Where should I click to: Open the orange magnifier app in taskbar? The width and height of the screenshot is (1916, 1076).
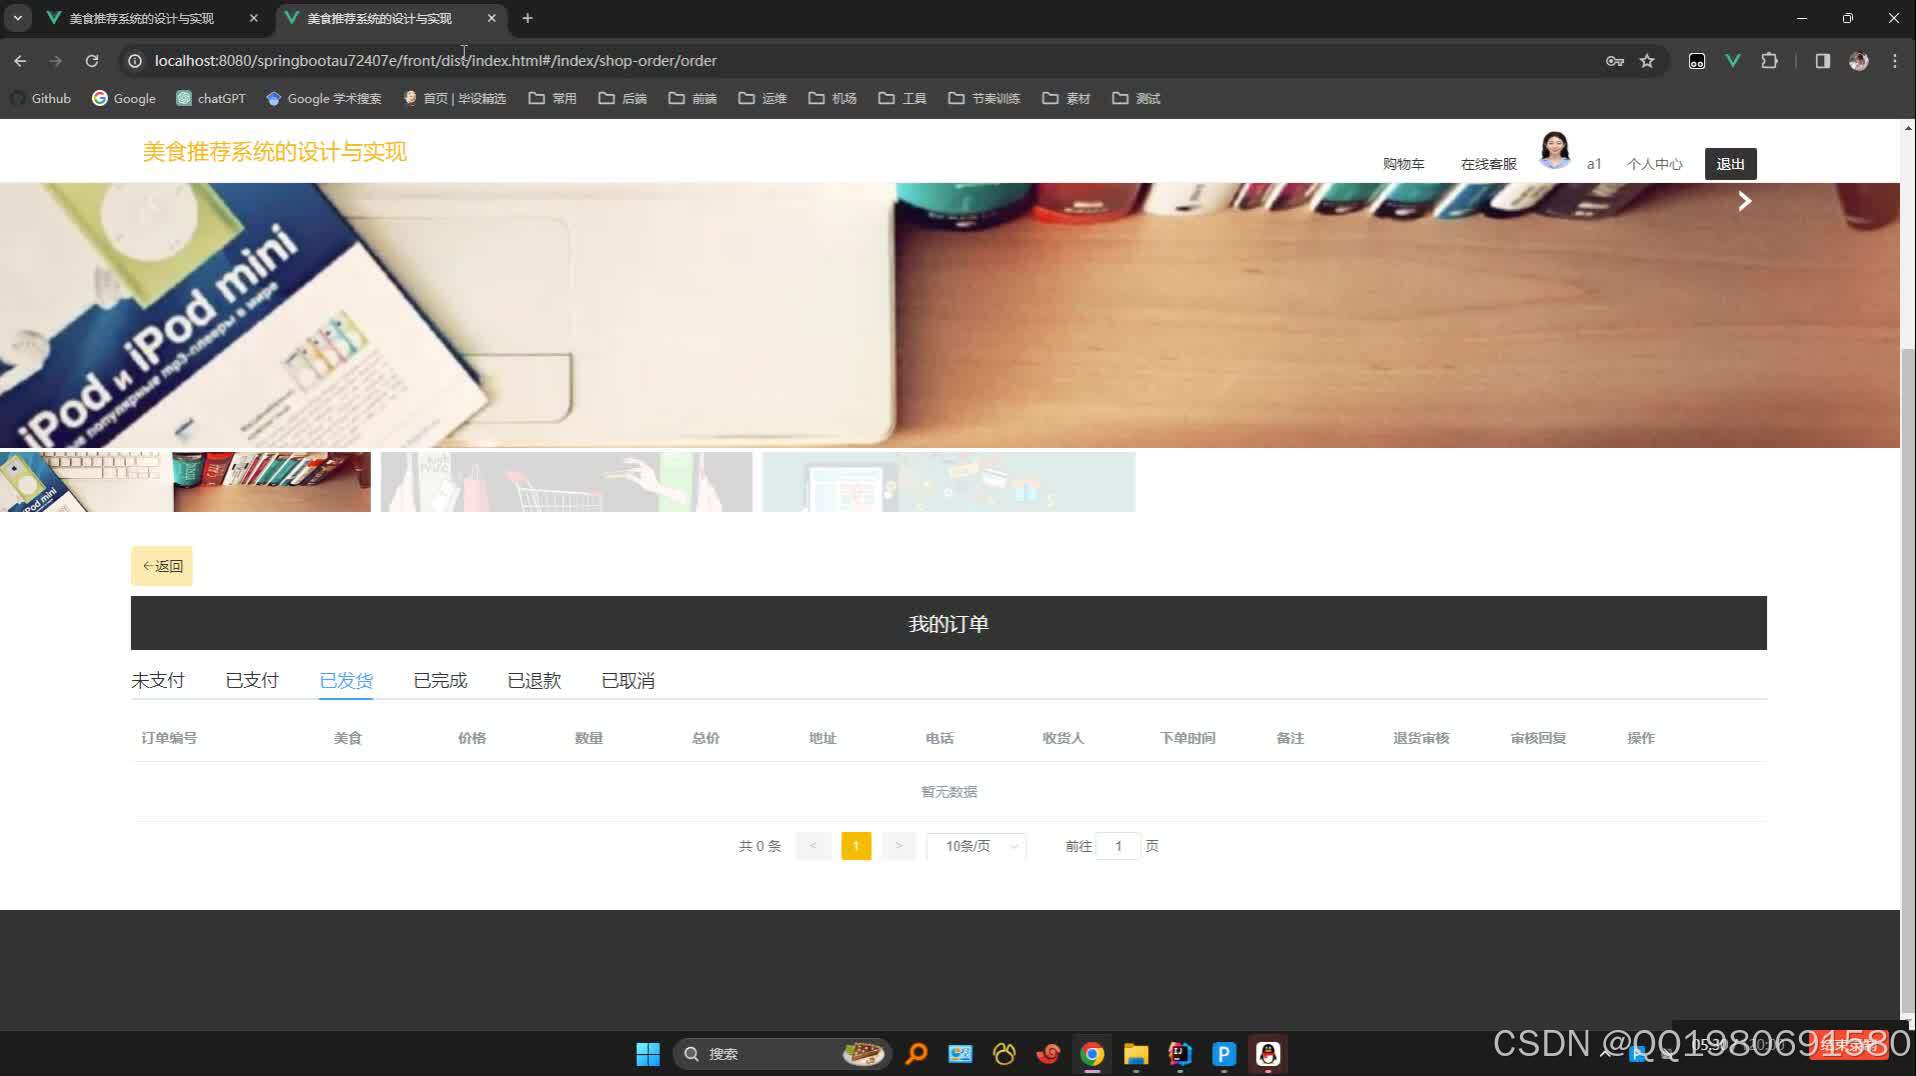click(x=916, y=1054)
